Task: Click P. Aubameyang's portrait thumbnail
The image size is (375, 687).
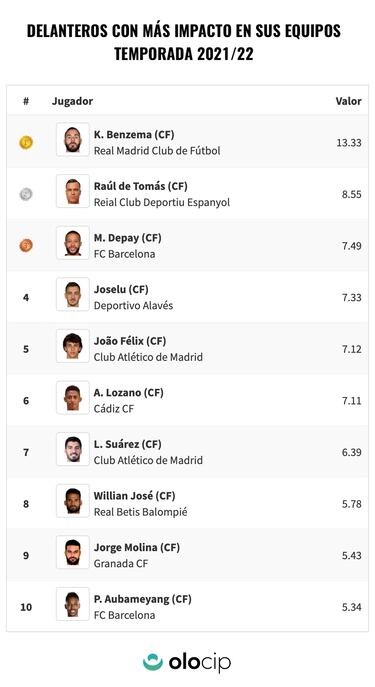Action: pyautogui.click(x=73, y=604)
